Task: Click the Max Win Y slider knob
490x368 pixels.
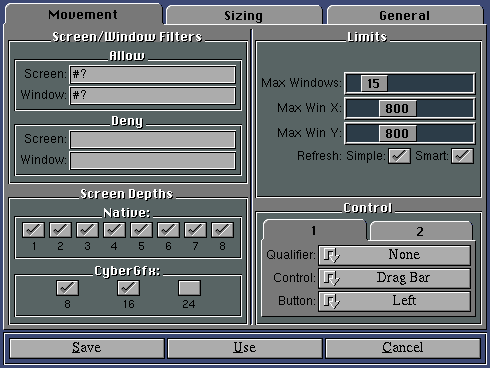Action: coord(397,133)
